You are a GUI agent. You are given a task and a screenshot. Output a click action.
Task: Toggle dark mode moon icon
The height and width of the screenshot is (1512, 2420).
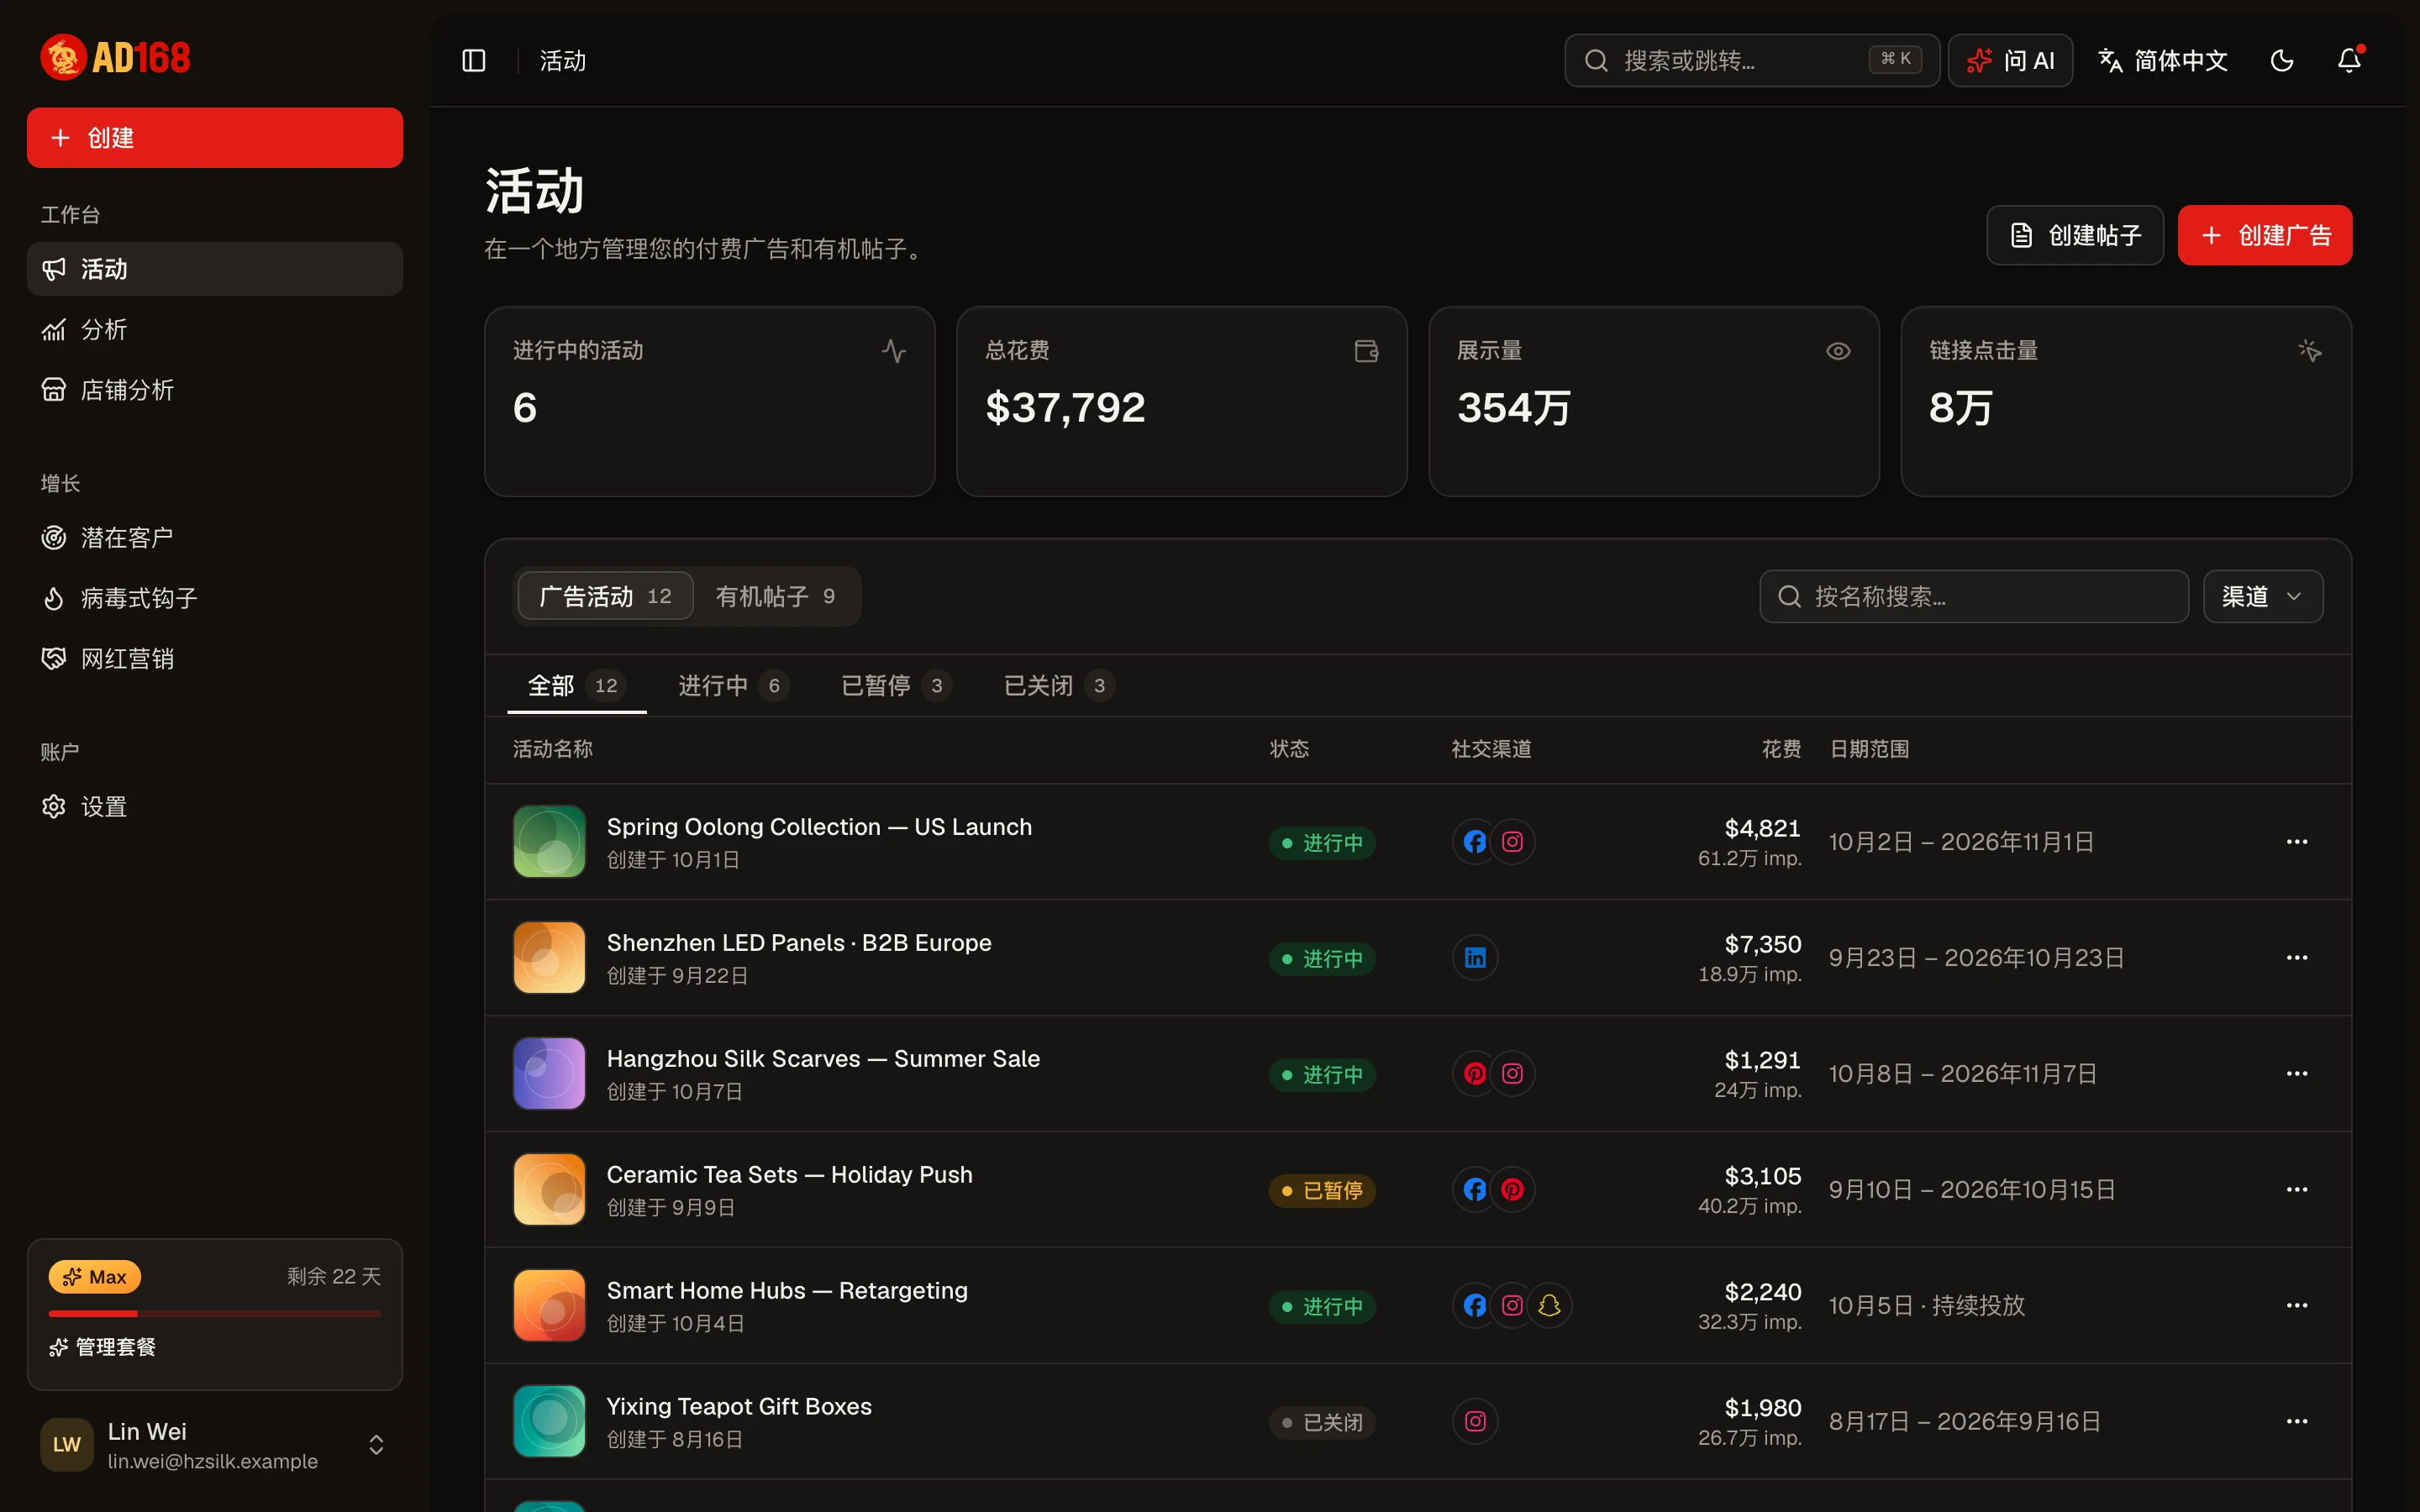pyautogui.click(x=2282, y=61)
